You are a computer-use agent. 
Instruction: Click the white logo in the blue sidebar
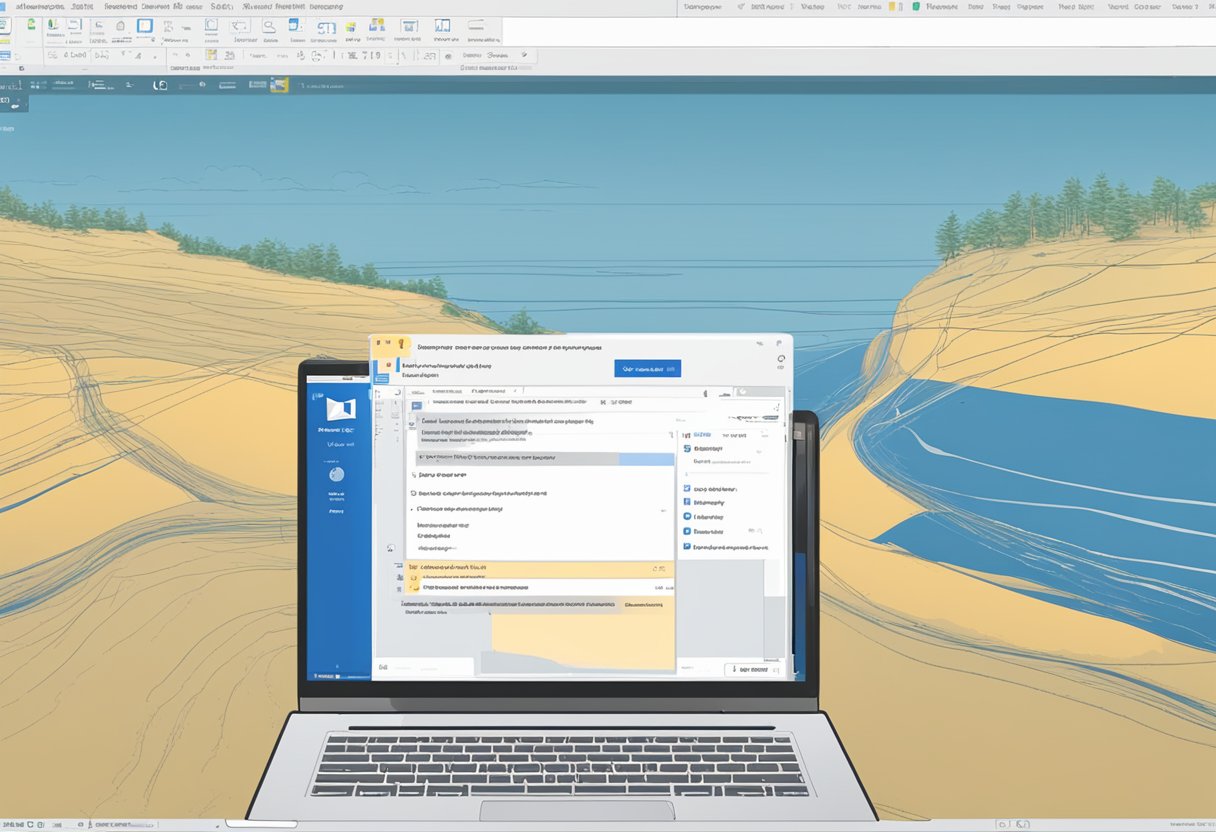tap(341, 408)
